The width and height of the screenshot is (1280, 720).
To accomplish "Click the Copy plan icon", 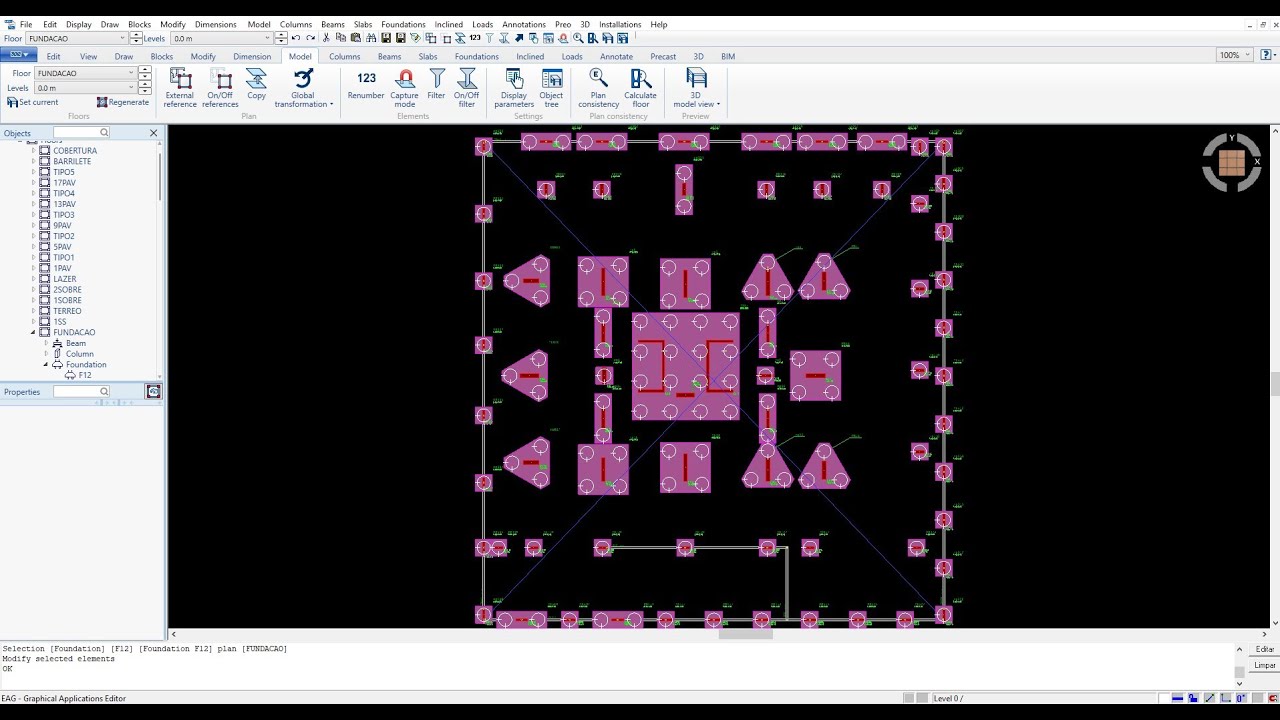I will click(x=257, y=85).
